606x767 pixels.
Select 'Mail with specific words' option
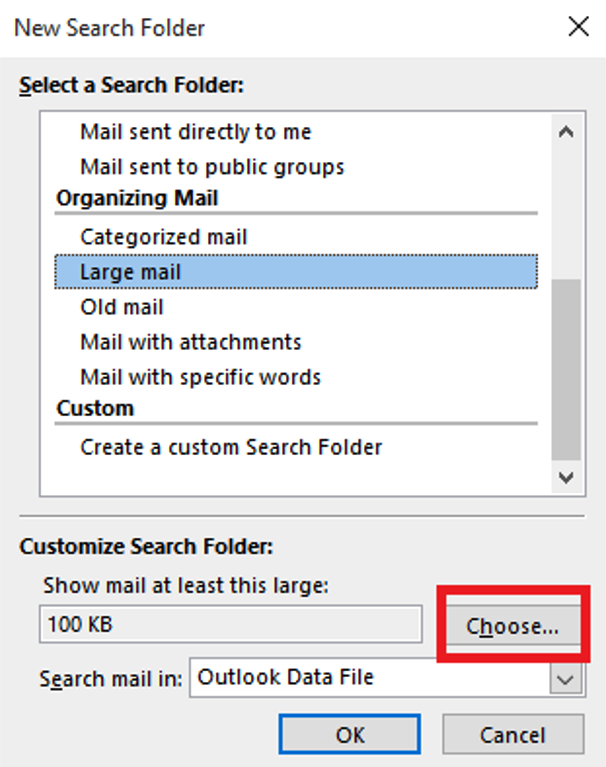coord(201,377)
